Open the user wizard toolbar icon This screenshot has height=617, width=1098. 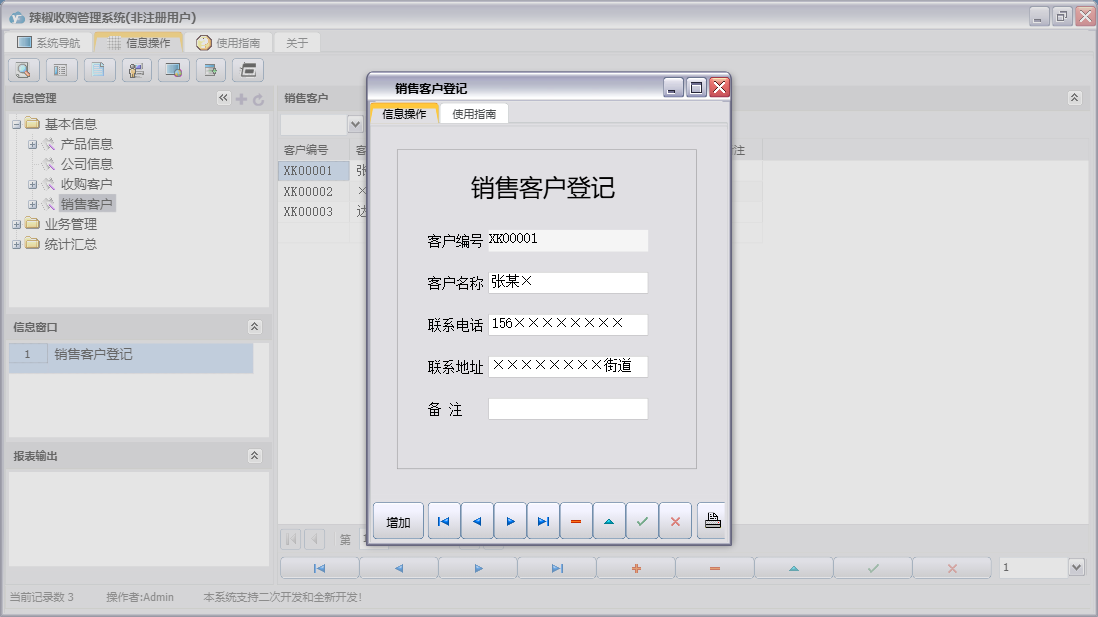(x=136, y=70)
